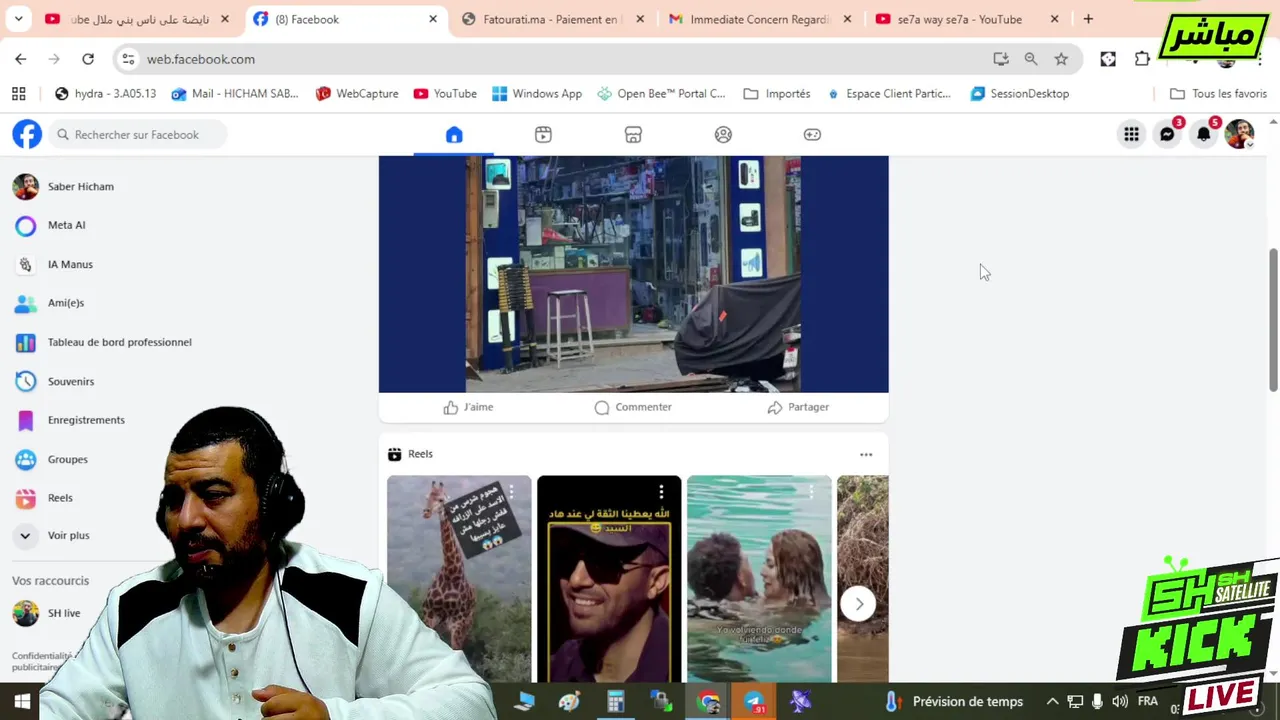The image size is (1280, 720).
Task: Open the account profile picture menu
Action: point(1239,134)
